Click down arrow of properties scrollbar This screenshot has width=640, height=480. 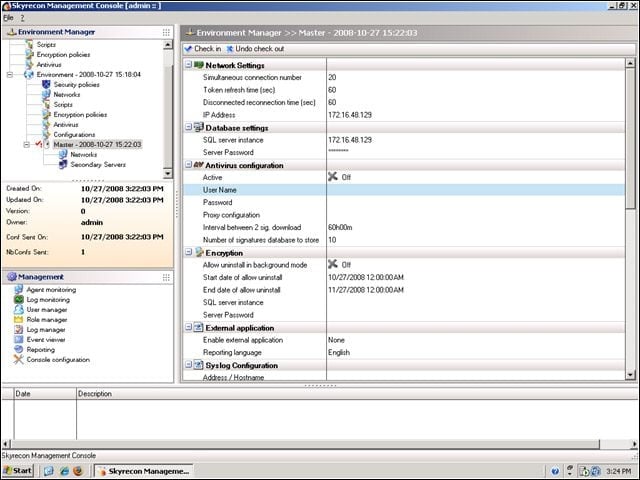point(630,375)
